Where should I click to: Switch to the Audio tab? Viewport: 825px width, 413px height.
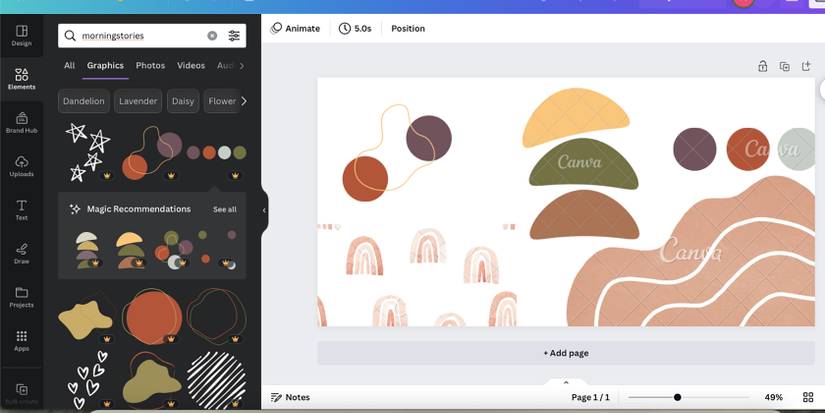click(225, 65)
